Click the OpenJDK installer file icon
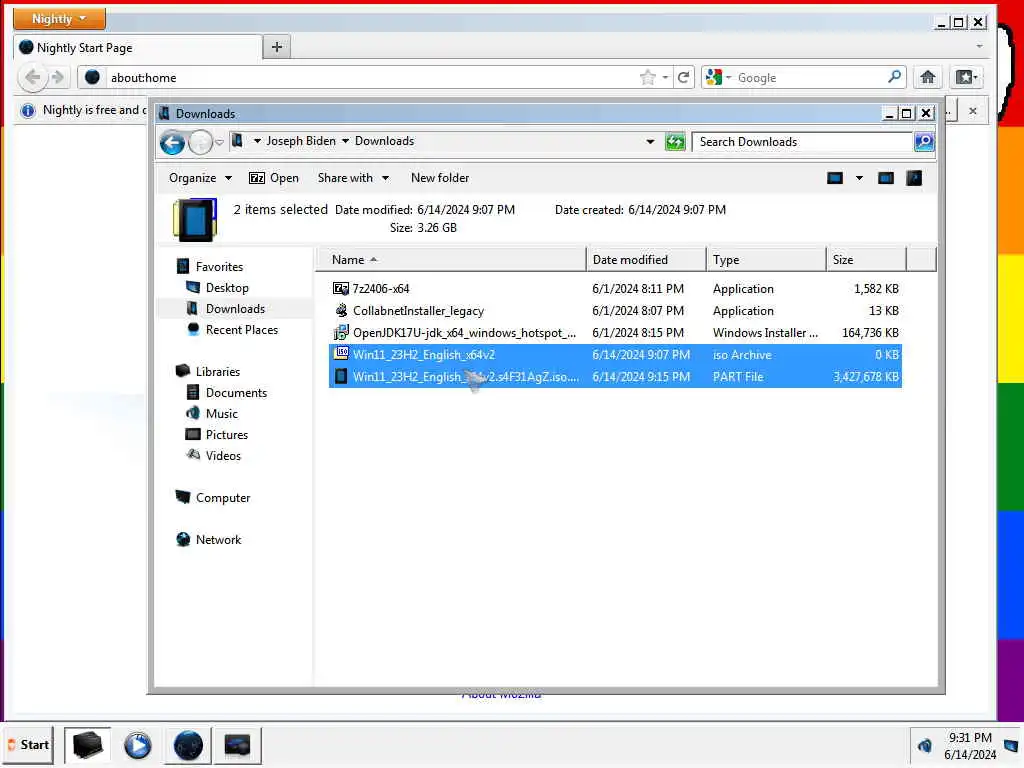The height and width of the screenshot is (768, 1024). click(341, 332)
